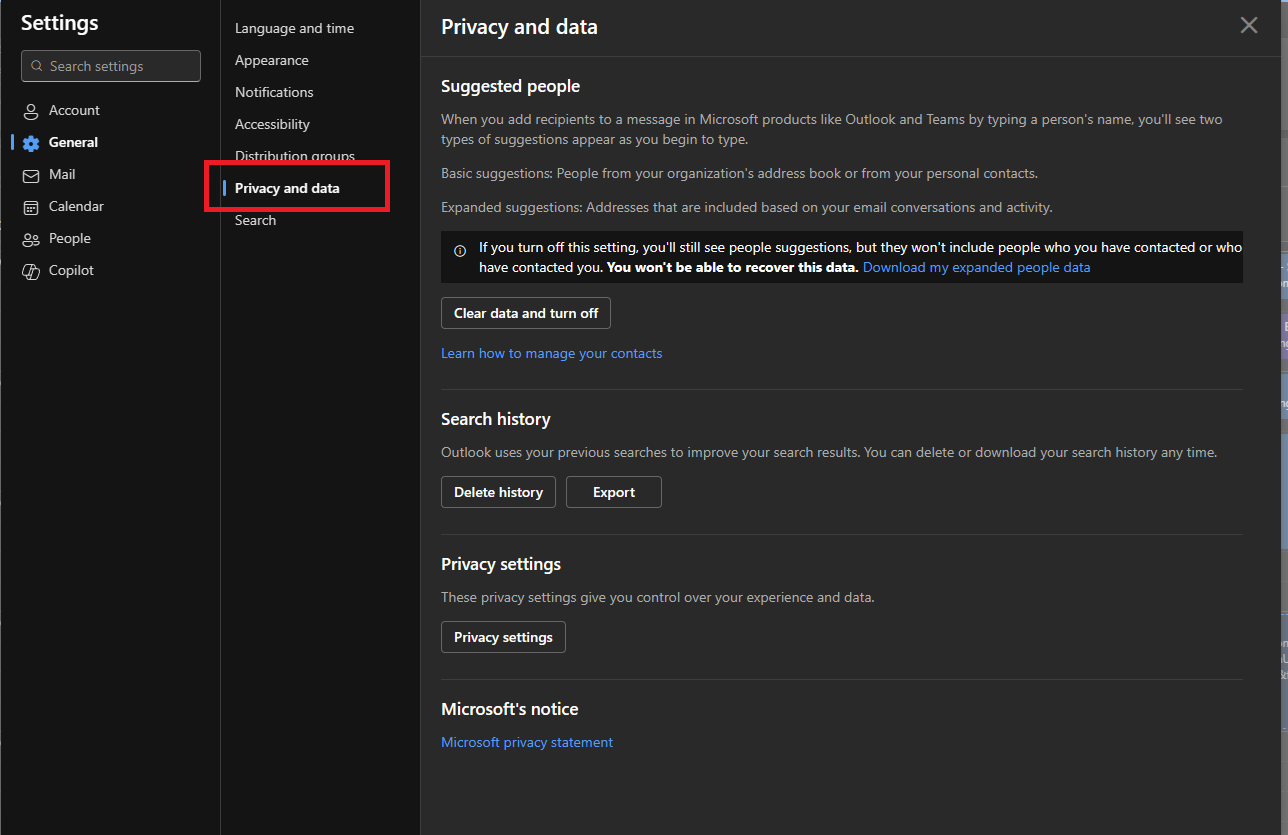Open Learn how to manage your contacts
This screenshot has height=835, width=1288.
552,353
